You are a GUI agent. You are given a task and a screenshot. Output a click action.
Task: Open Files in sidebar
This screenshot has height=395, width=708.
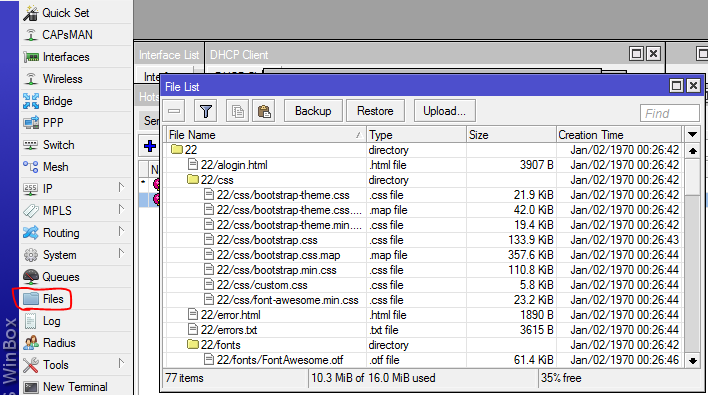click(x=76, y=299)
